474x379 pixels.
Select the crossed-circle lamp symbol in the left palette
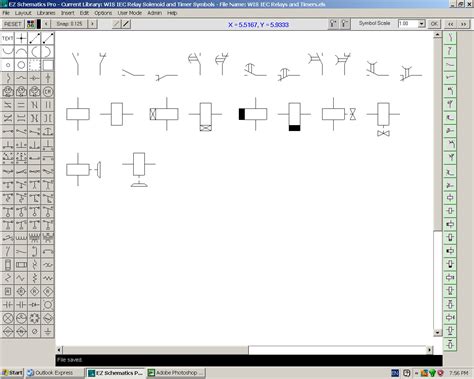tap(8, 318)
